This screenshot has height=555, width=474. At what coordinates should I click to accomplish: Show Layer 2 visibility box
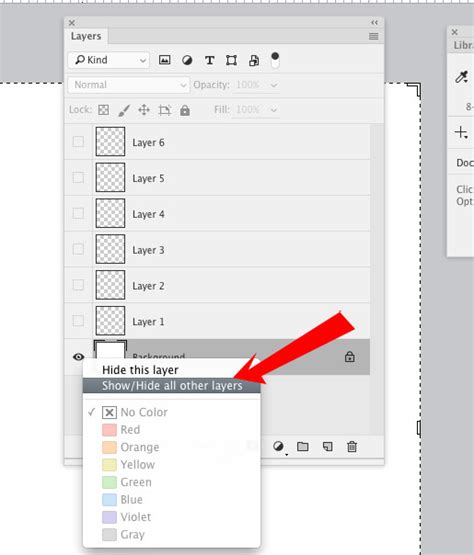point(78,285)
